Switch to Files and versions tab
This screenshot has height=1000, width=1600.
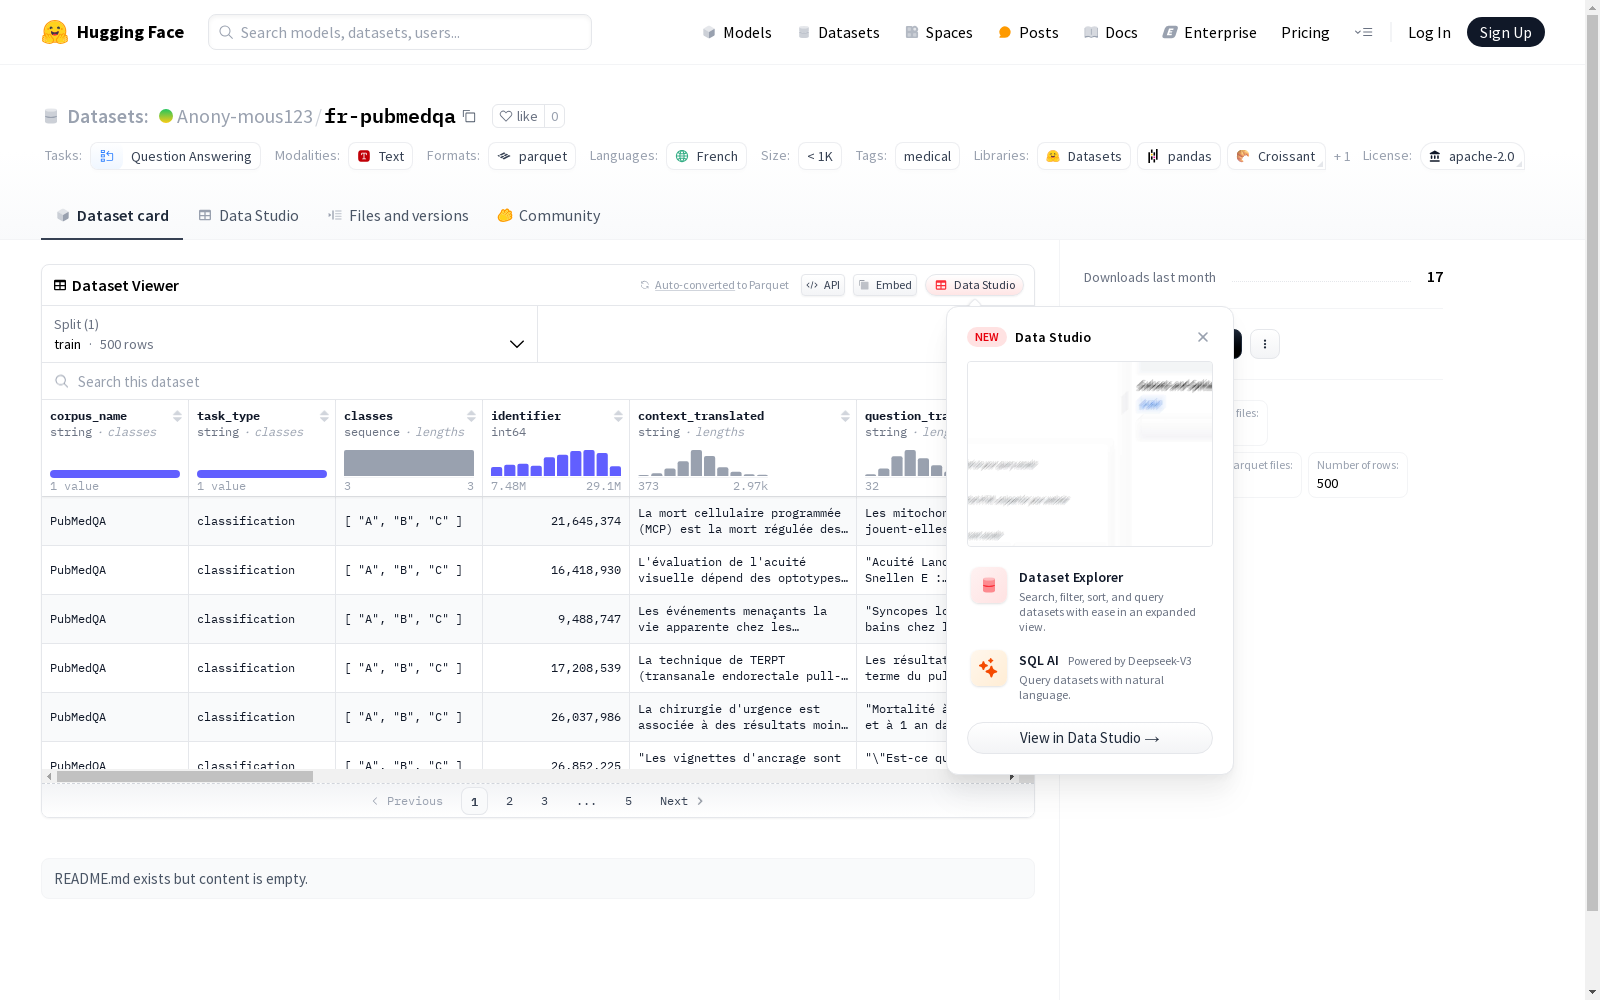pyautogui.click(x=398, y=216)
